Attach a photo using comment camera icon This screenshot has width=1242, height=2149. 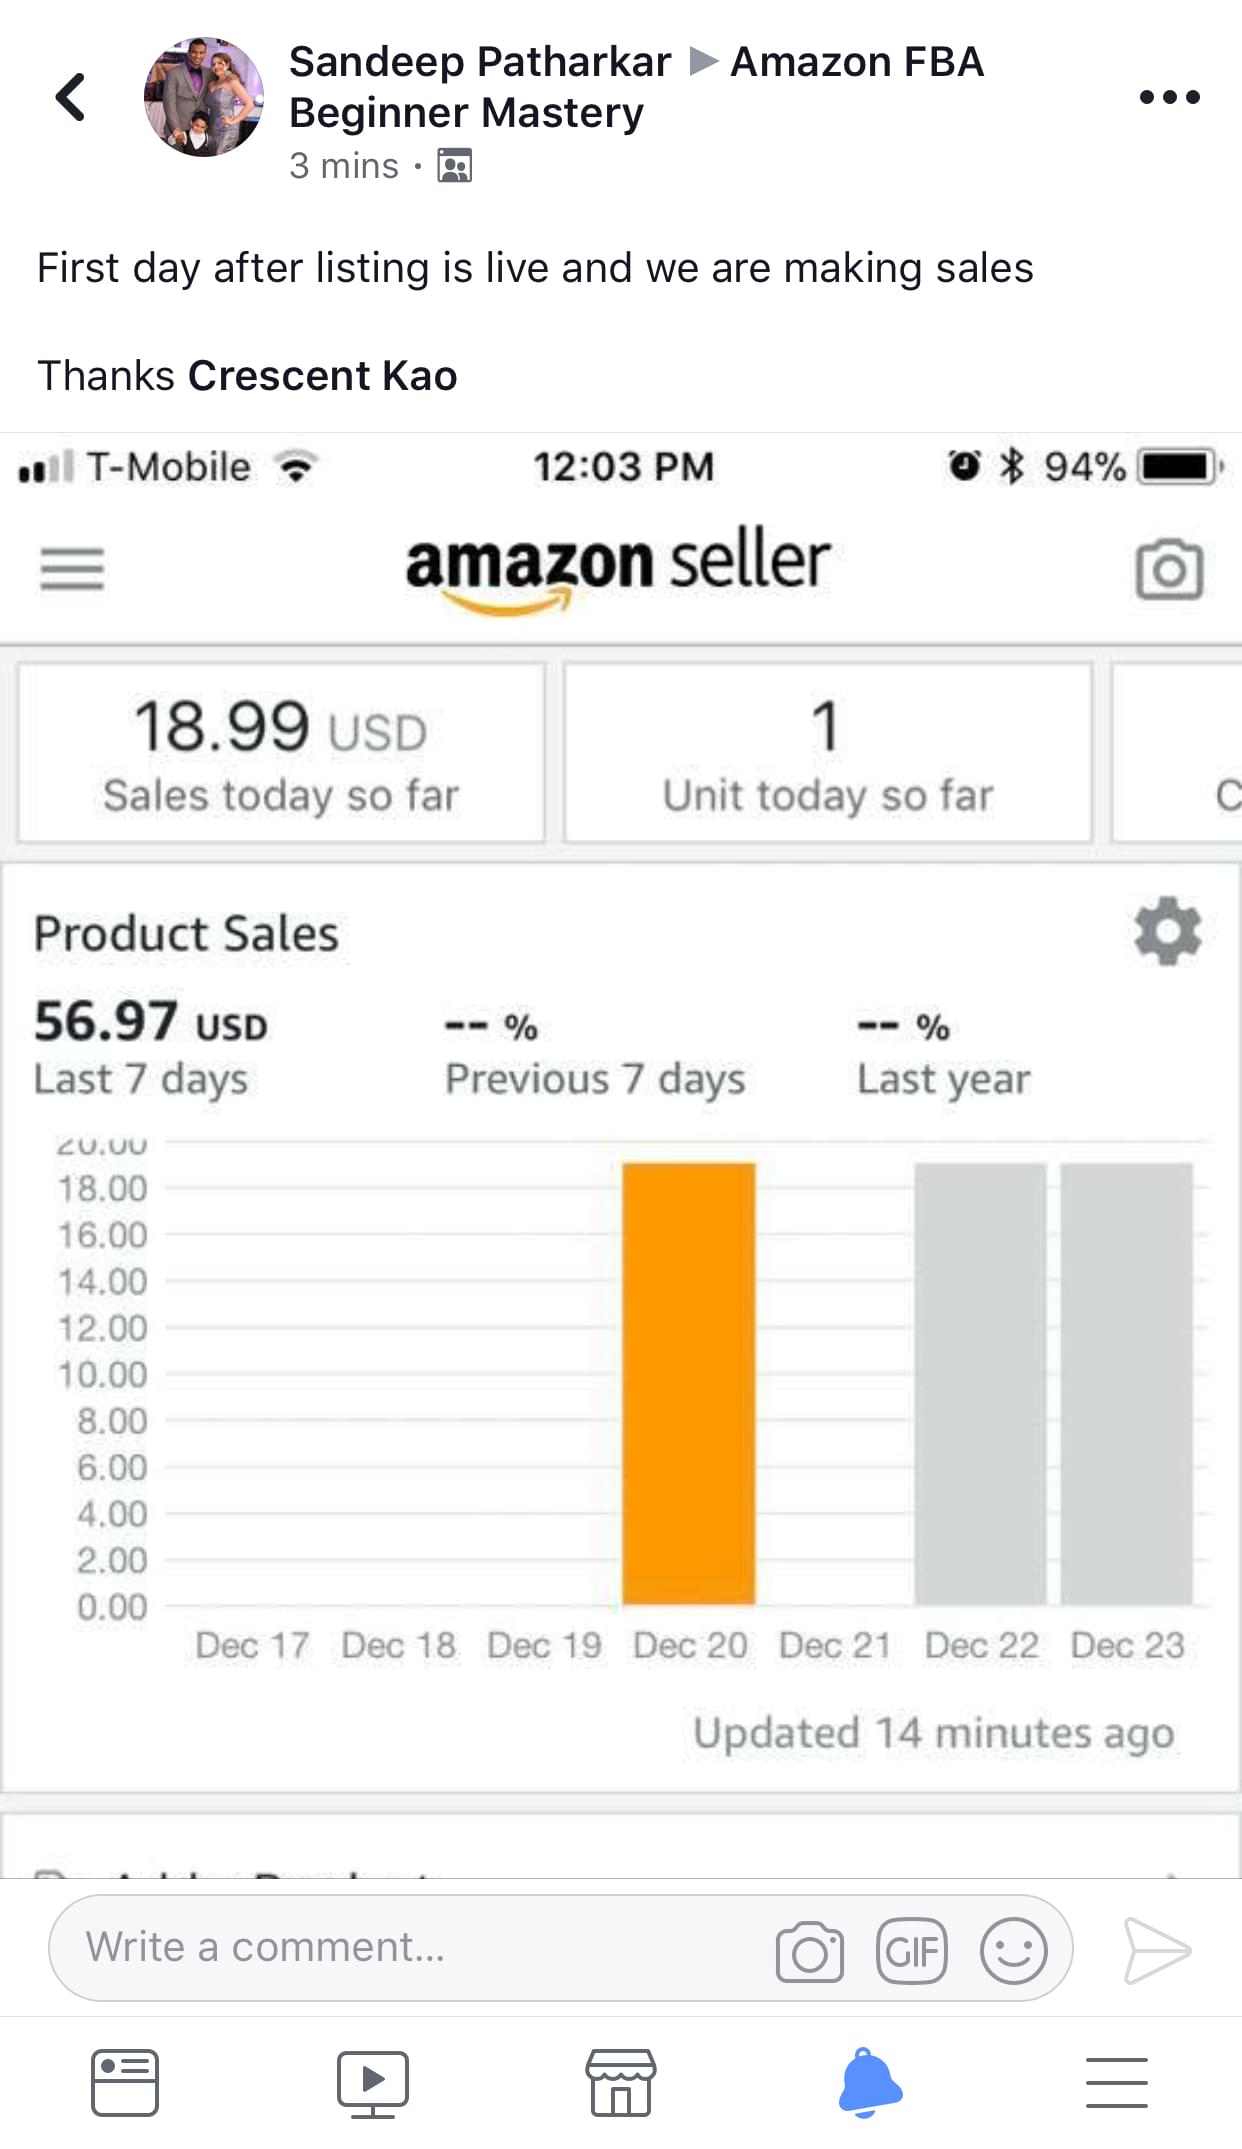pos(809,1950)
